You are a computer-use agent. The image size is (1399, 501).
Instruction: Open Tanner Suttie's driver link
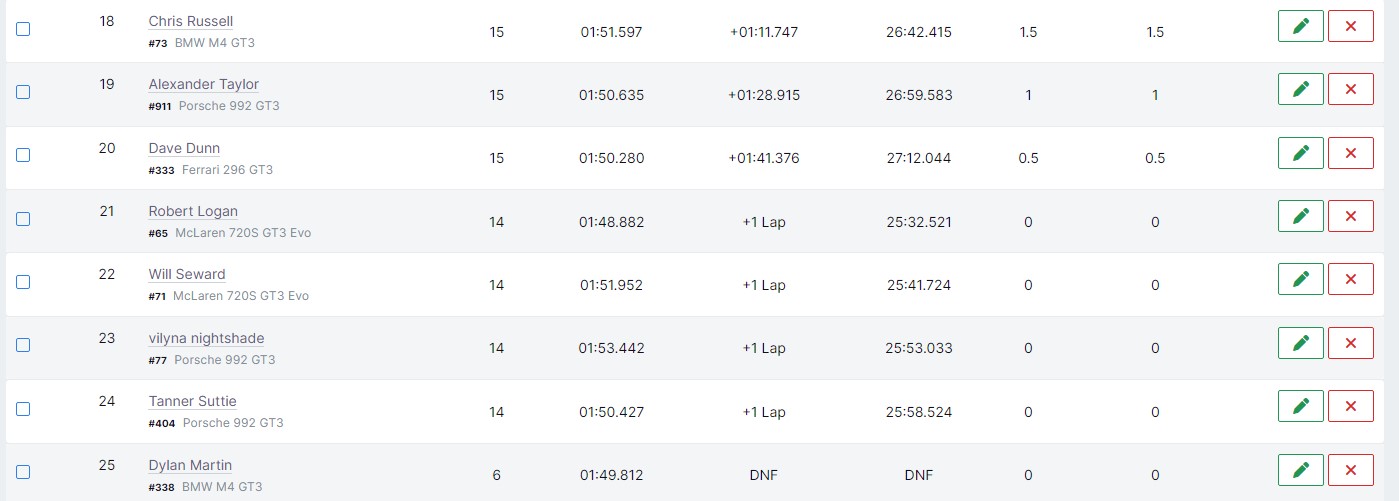(193, 401)
